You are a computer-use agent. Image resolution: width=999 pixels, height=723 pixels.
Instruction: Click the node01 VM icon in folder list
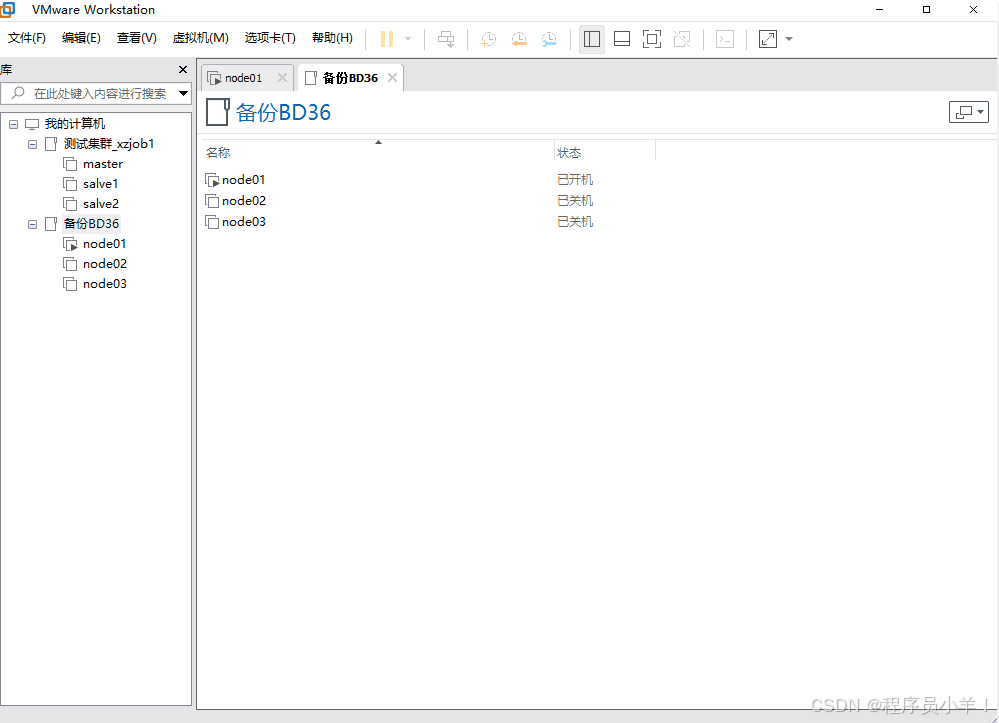pyautogui.click(x=212, y=180)
